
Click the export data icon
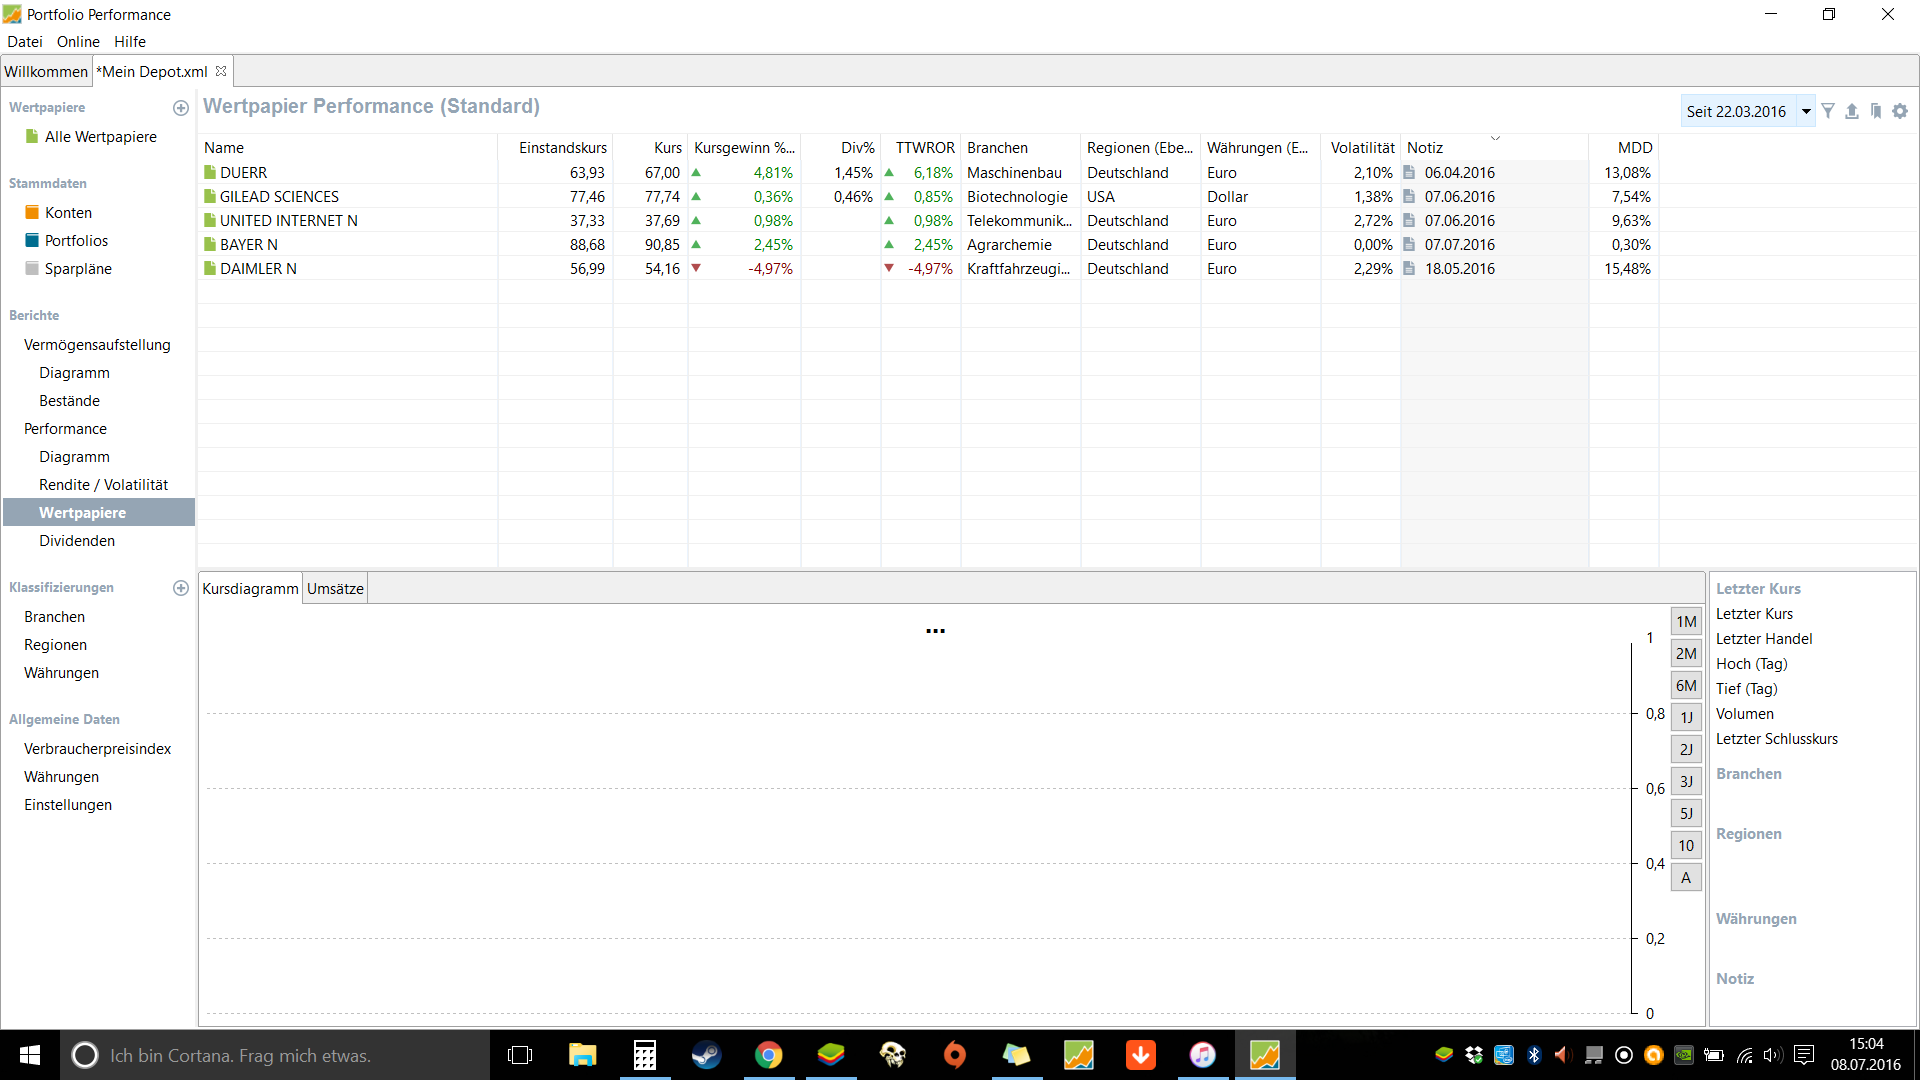click(x=1852, y=111)
